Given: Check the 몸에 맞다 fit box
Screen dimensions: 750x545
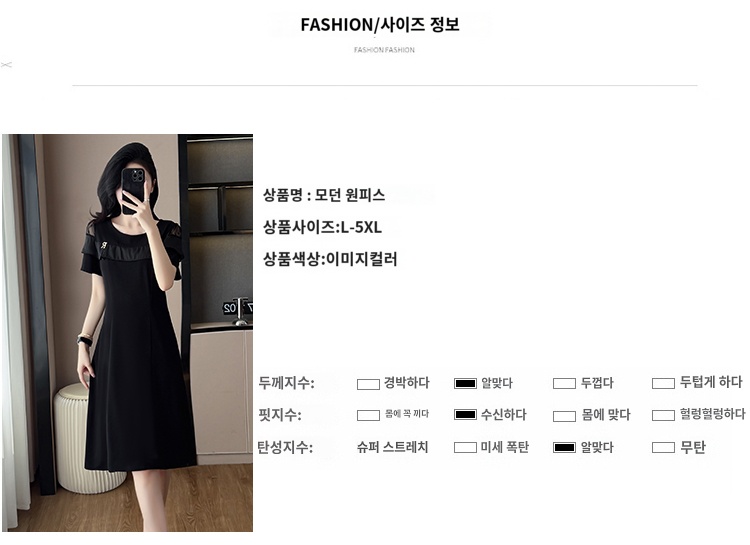Looking at the screenshot, I should [564, 416].
